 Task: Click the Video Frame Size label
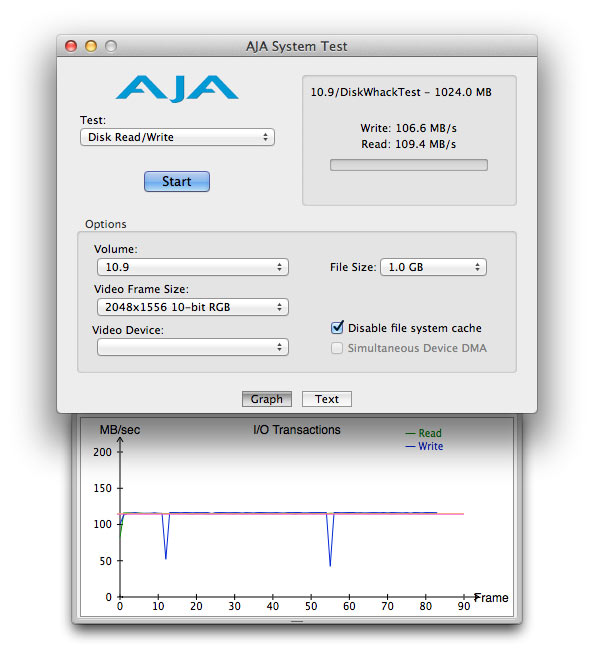(141, 289)
